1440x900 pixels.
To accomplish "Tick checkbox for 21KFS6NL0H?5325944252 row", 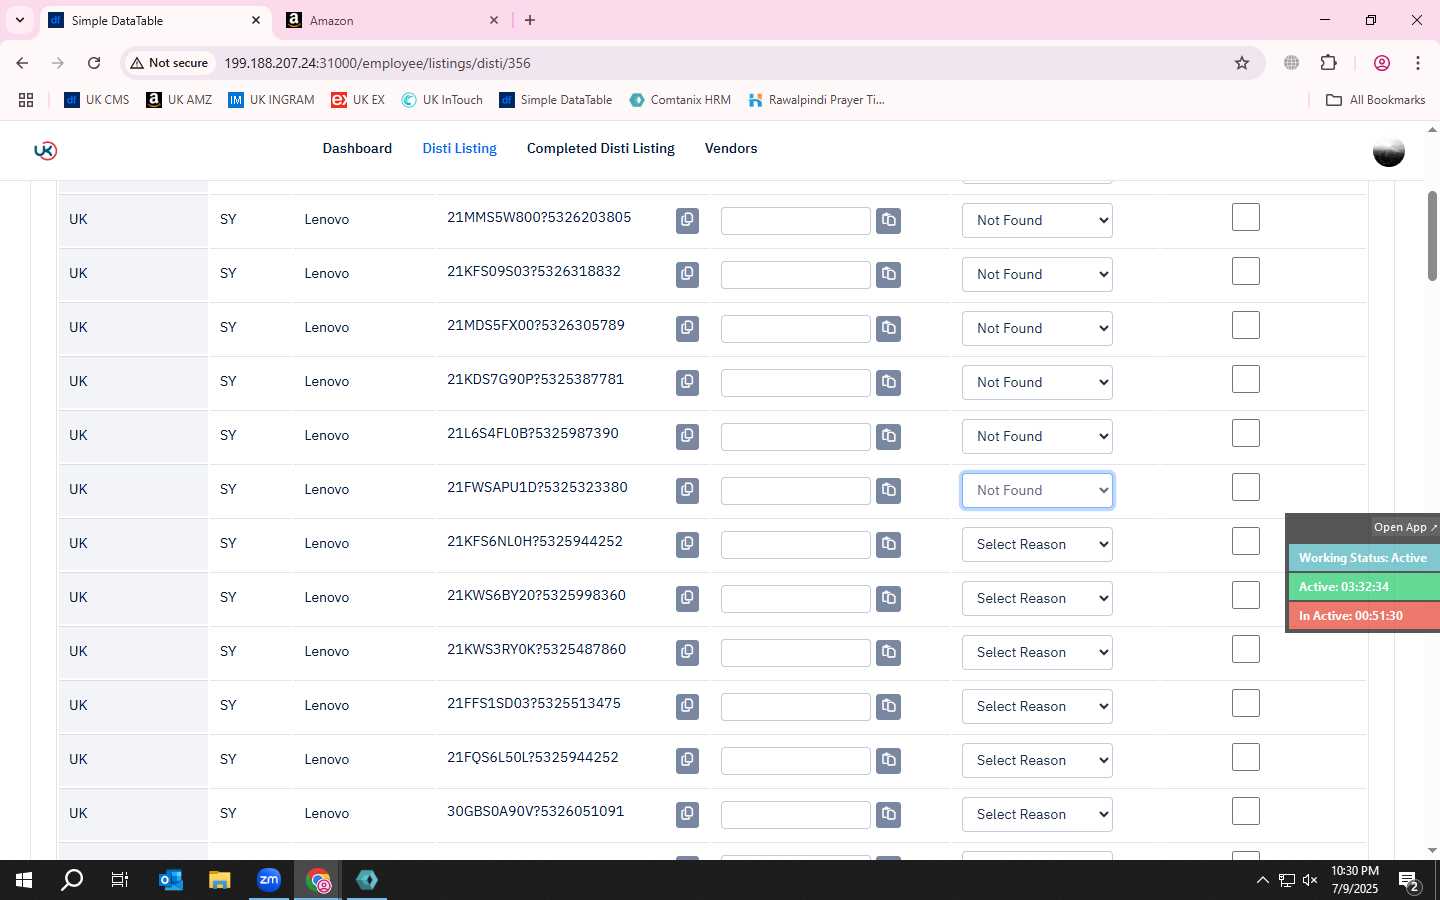I will point(1245,541).
